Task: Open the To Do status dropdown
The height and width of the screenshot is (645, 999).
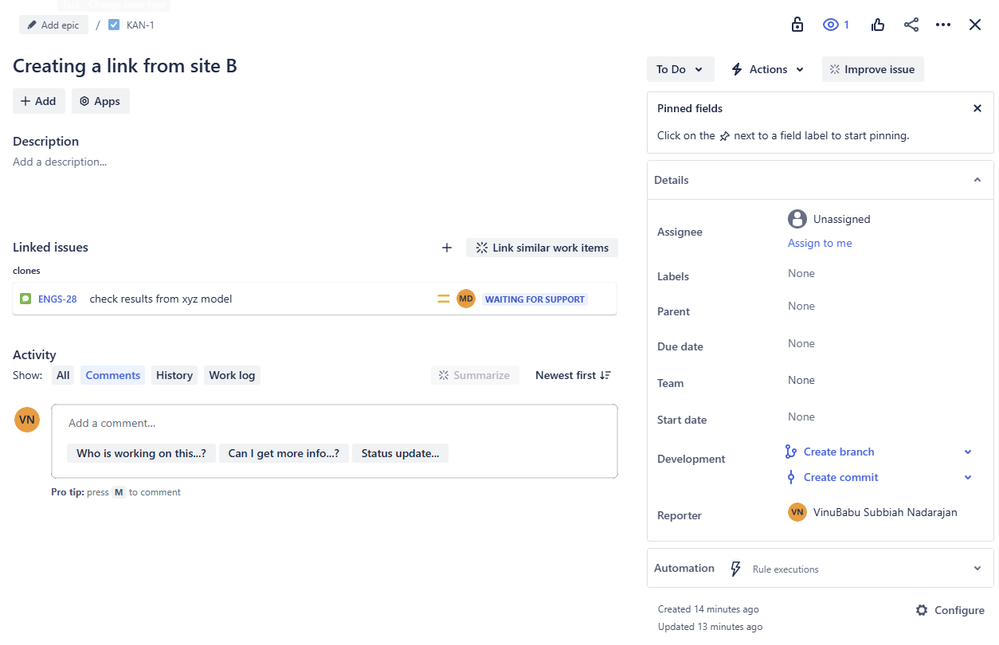Action: (680, 69)
